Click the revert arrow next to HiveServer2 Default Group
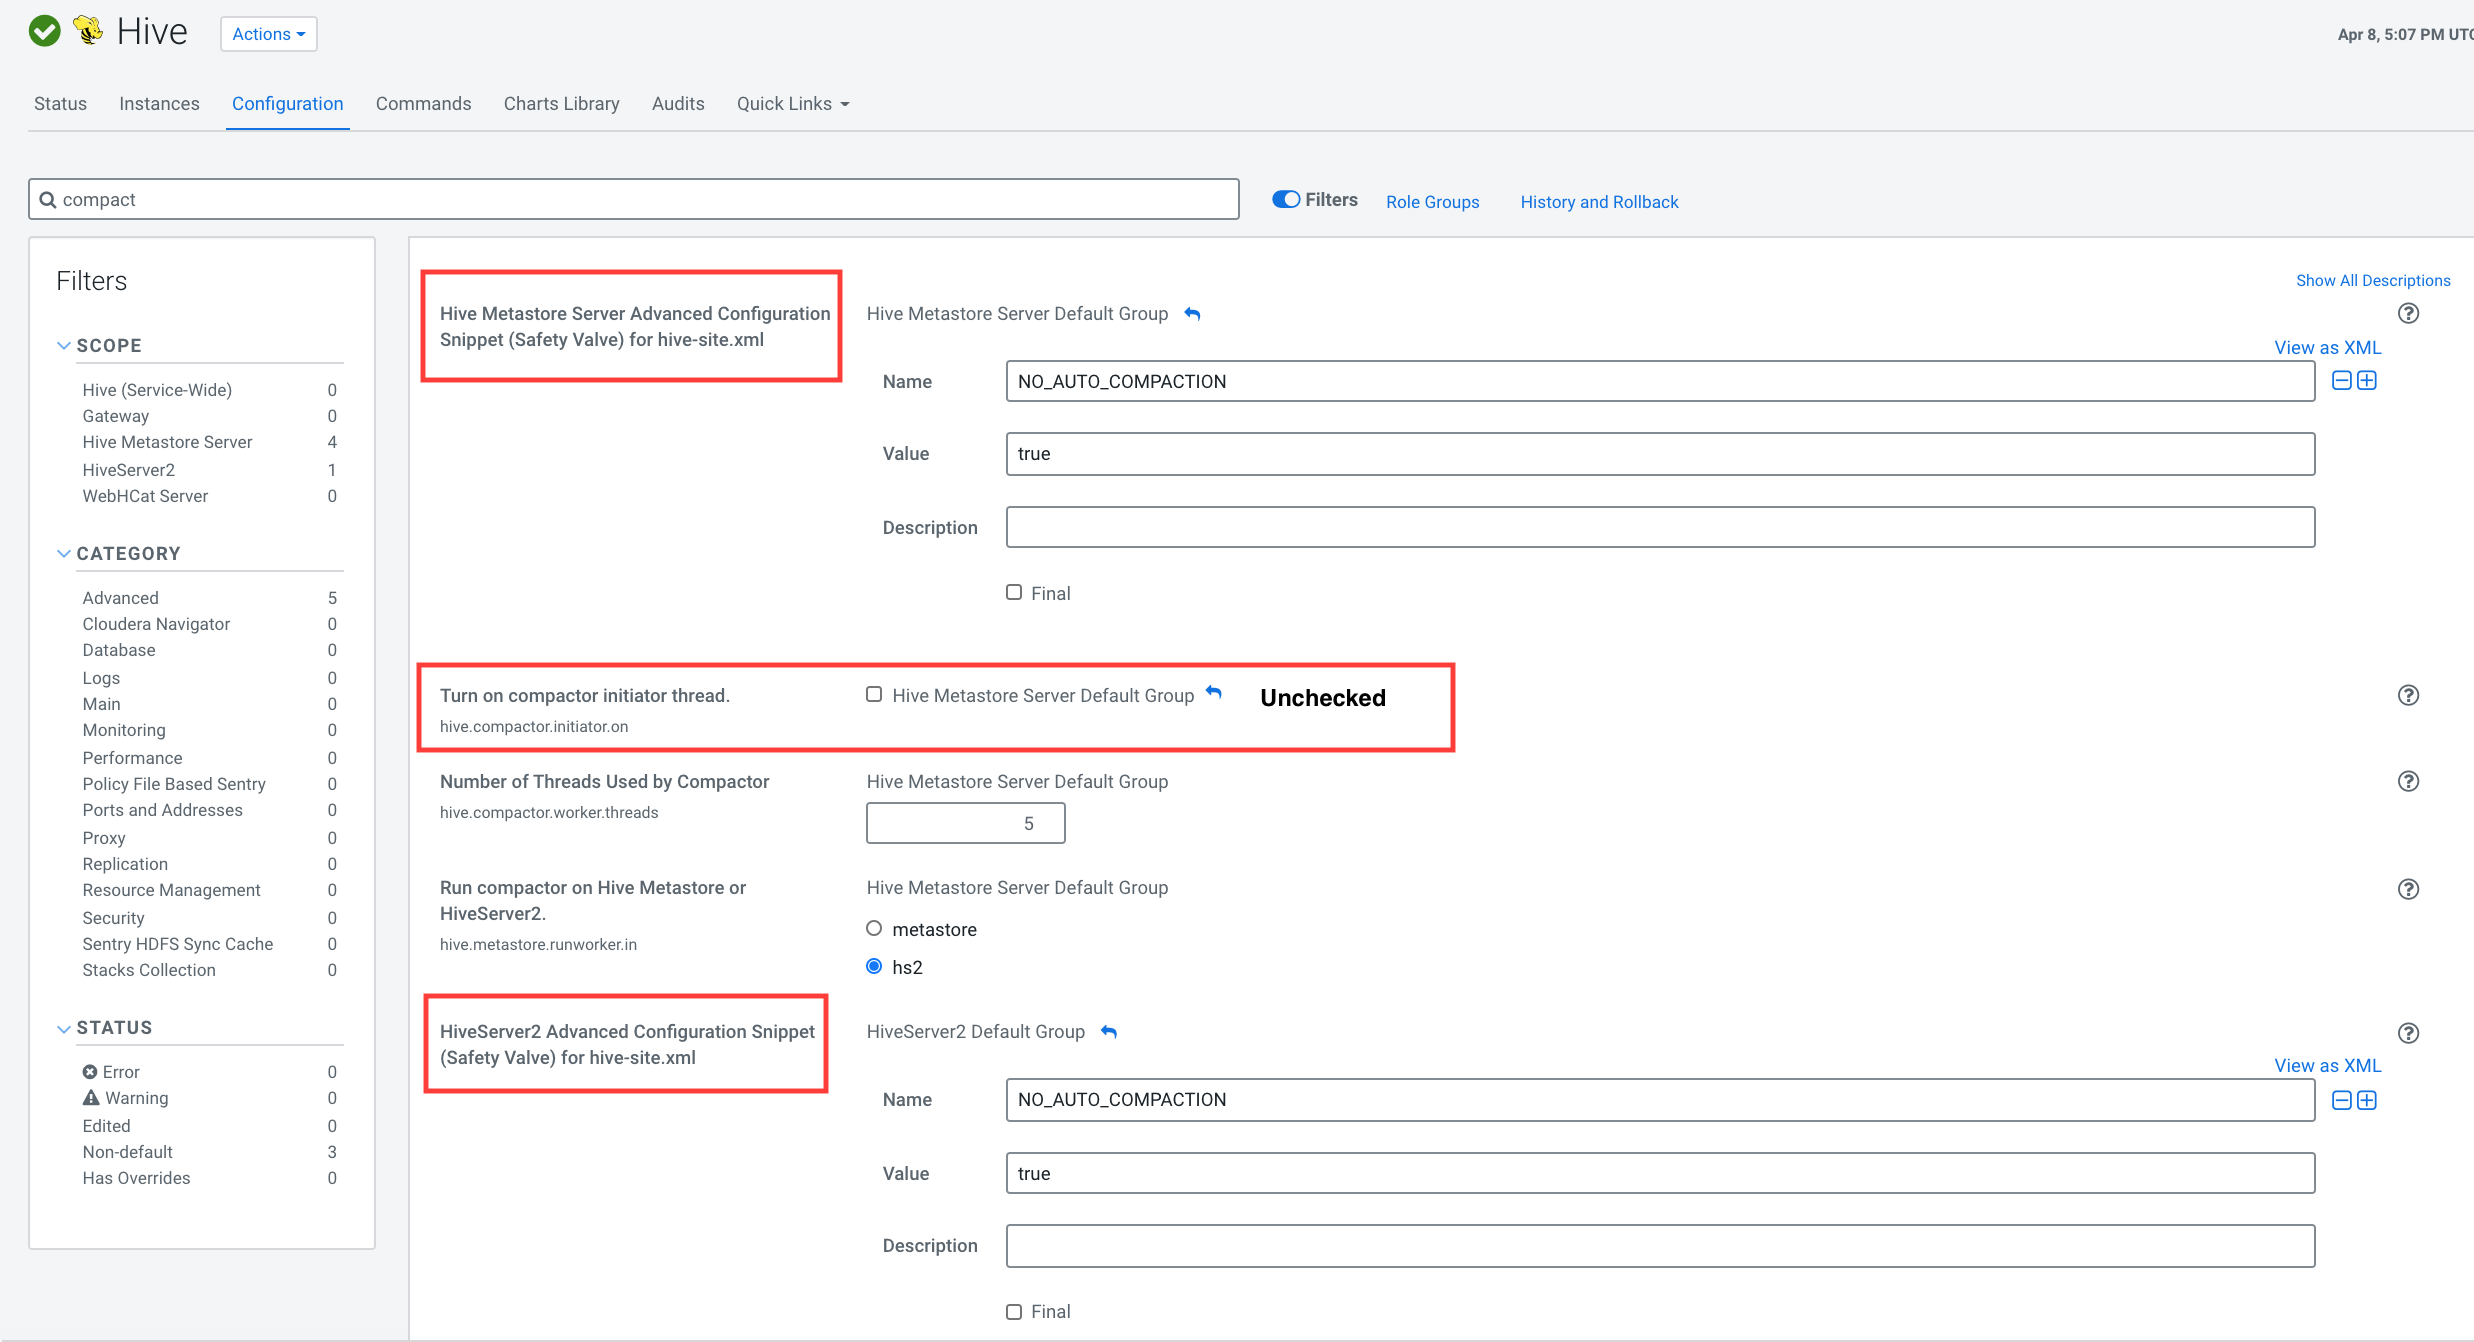The image size is (2474, 1342). [x=1108, y=1032]
